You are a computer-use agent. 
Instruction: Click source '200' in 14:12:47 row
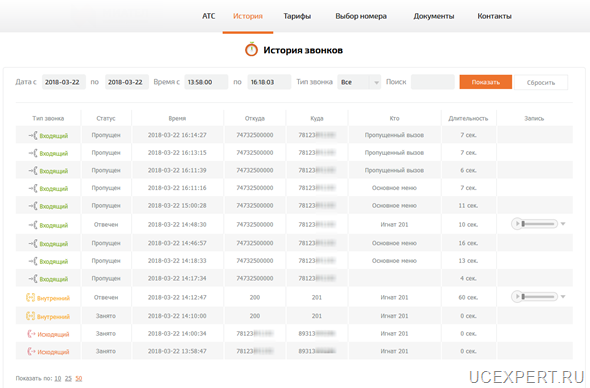click(255, 297)
